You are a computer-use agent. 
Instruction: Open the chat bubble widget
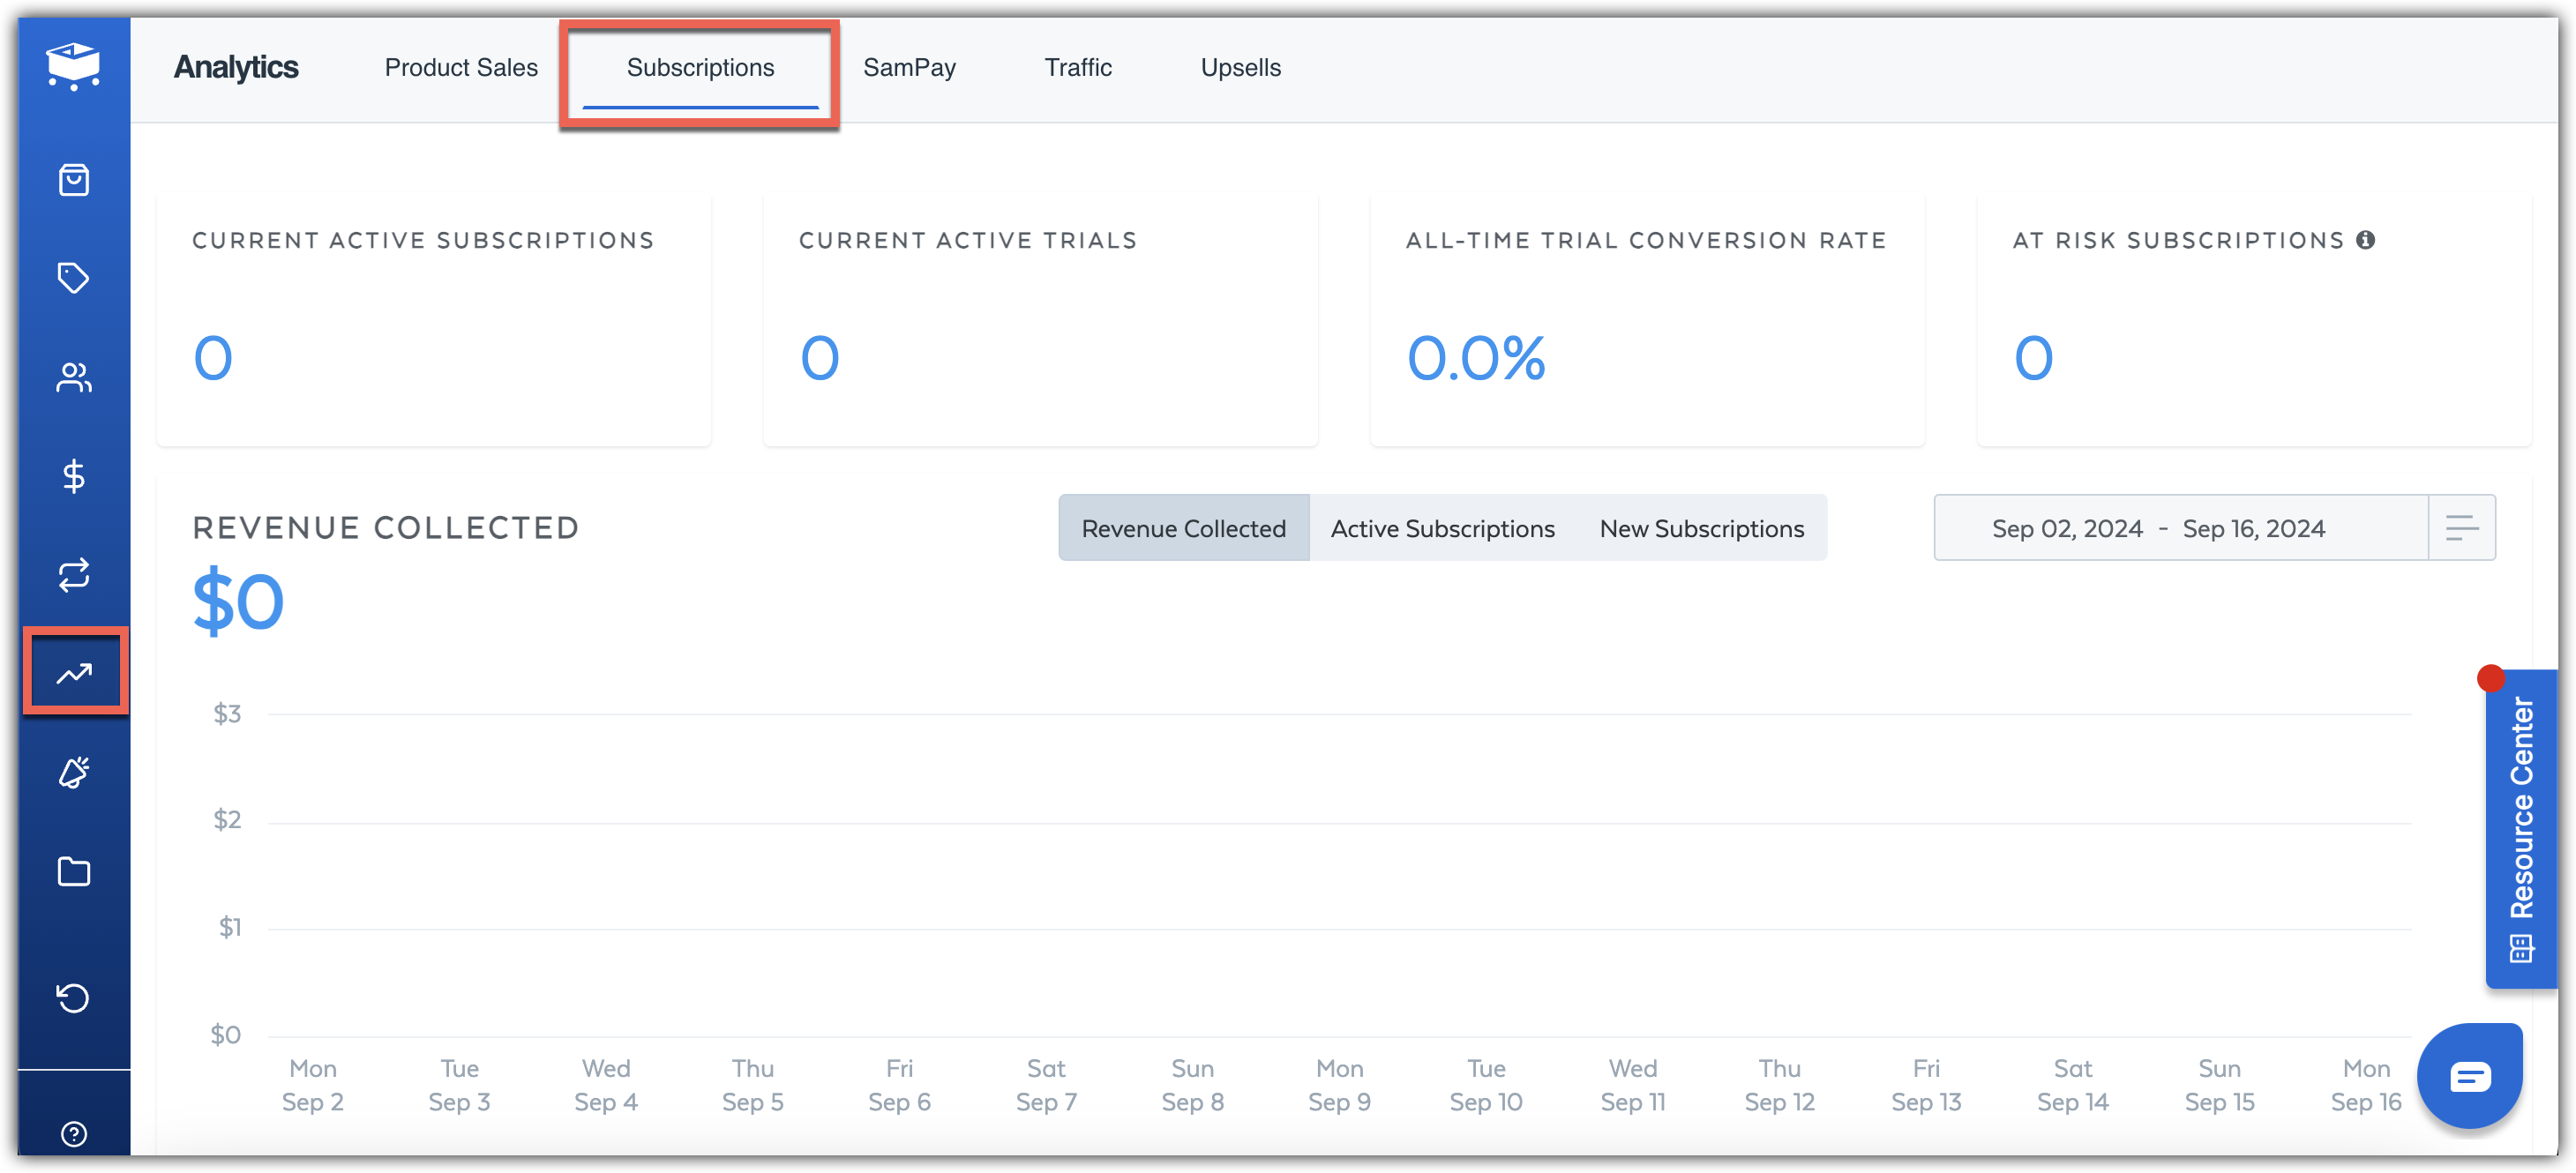tap(2469, 1076)
